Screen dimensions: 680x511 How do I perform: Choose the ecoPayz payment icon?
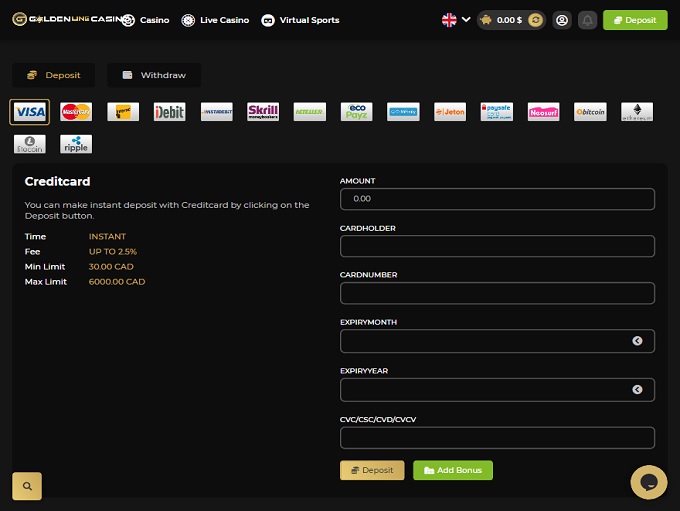coord(356,112)
